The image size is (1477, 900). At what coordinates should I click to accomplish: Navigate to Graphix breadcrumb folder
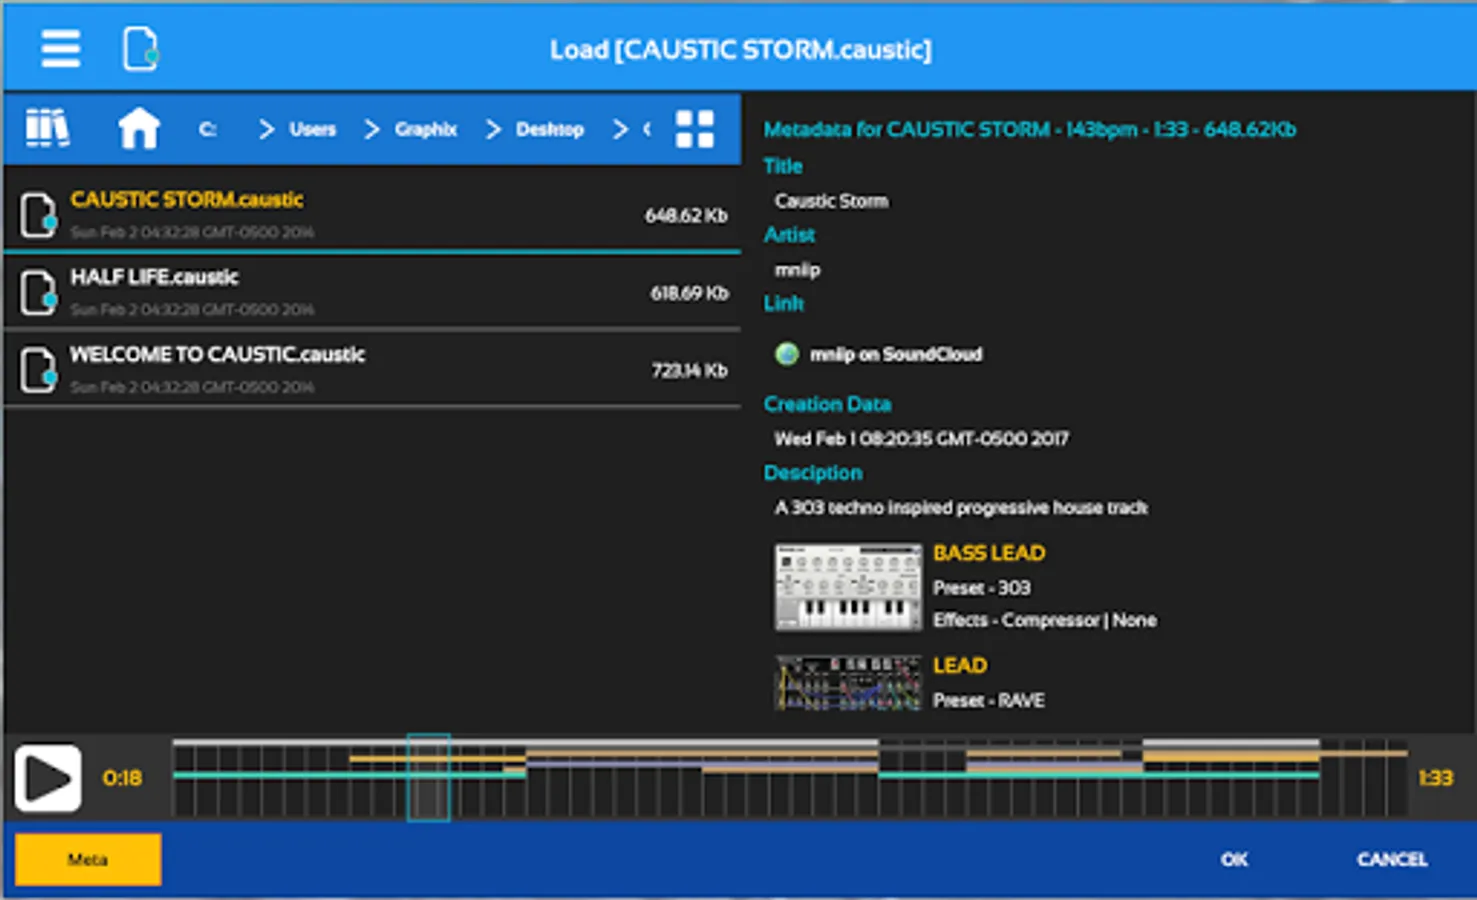pos(426,129)
